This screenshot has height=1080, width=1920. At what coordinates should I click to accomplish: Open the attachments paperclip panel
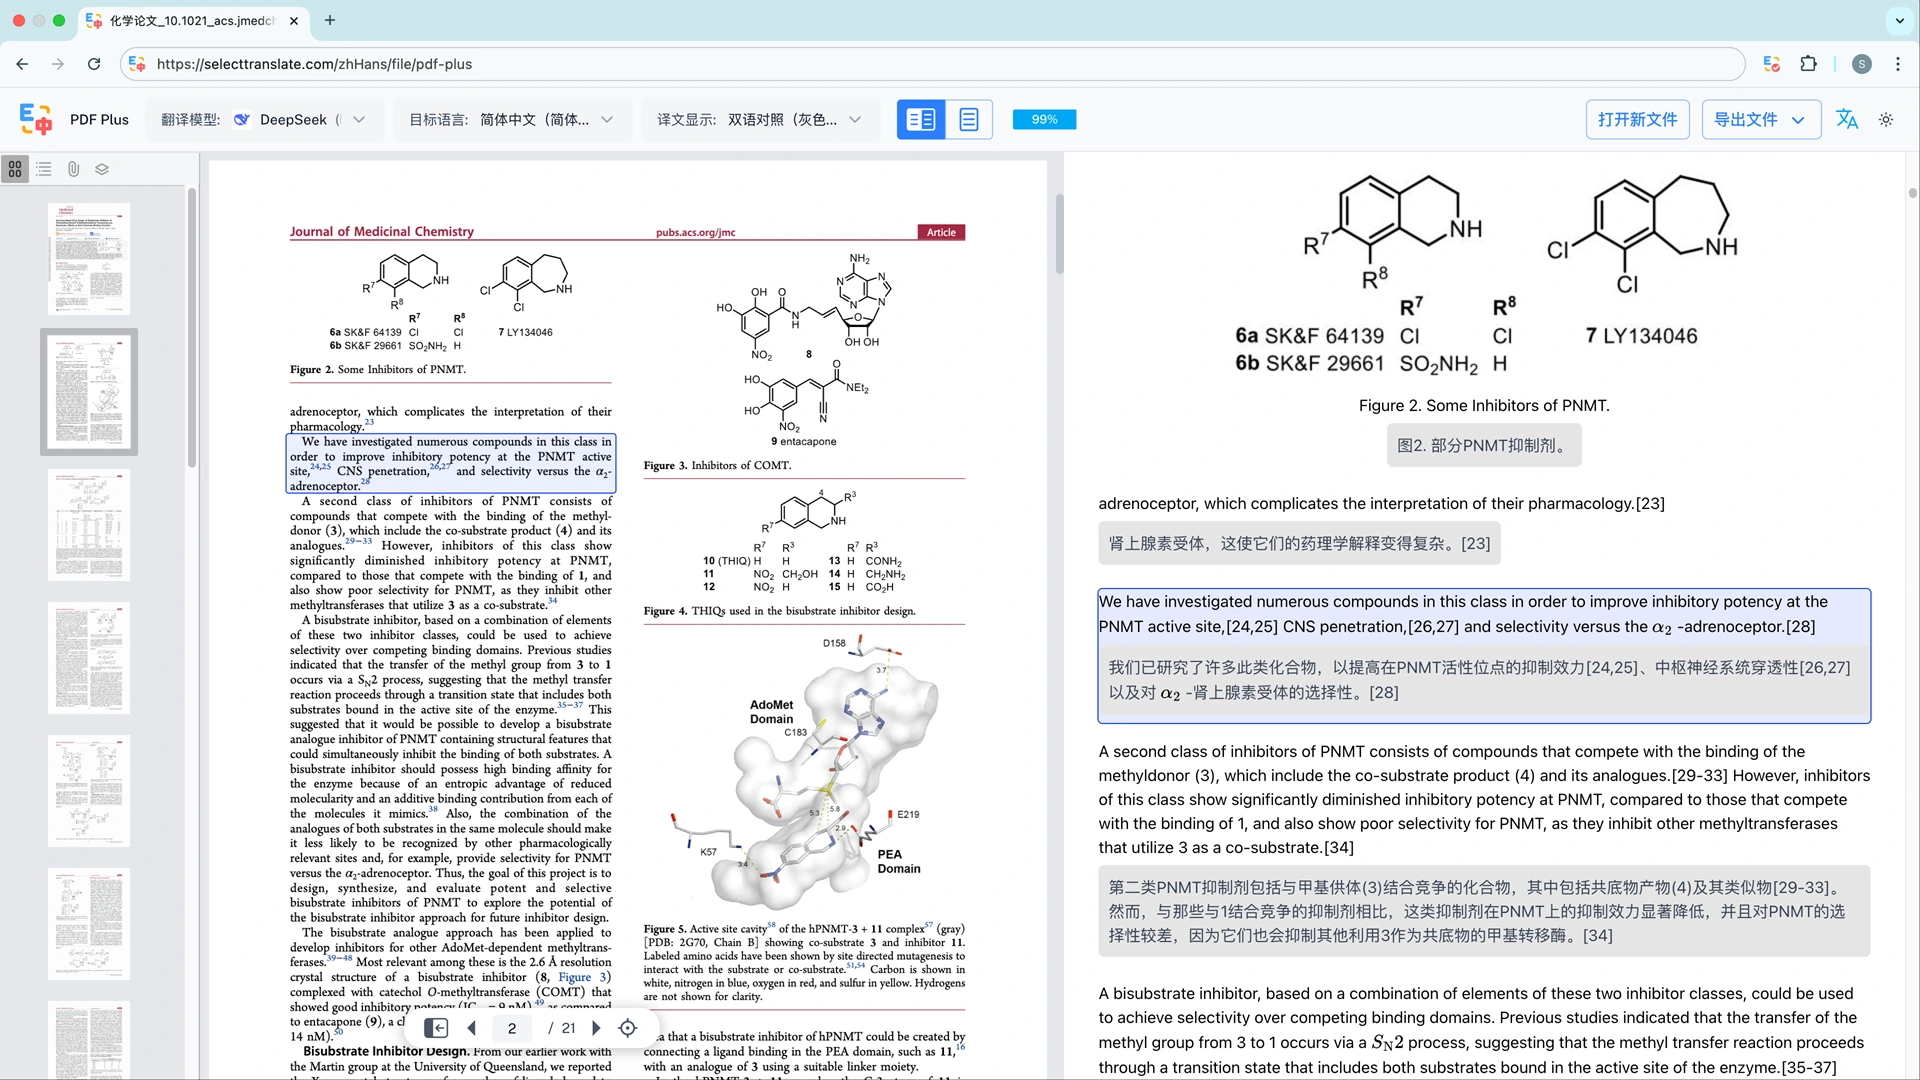(73, 169)
